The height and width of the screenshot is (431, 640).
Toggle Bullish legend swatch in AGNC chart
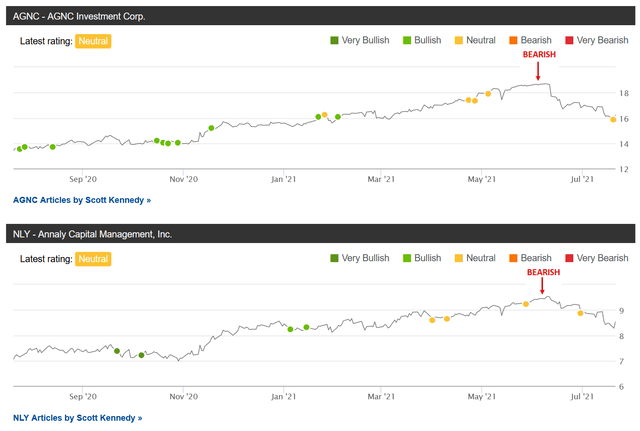(x=407, y=40)
